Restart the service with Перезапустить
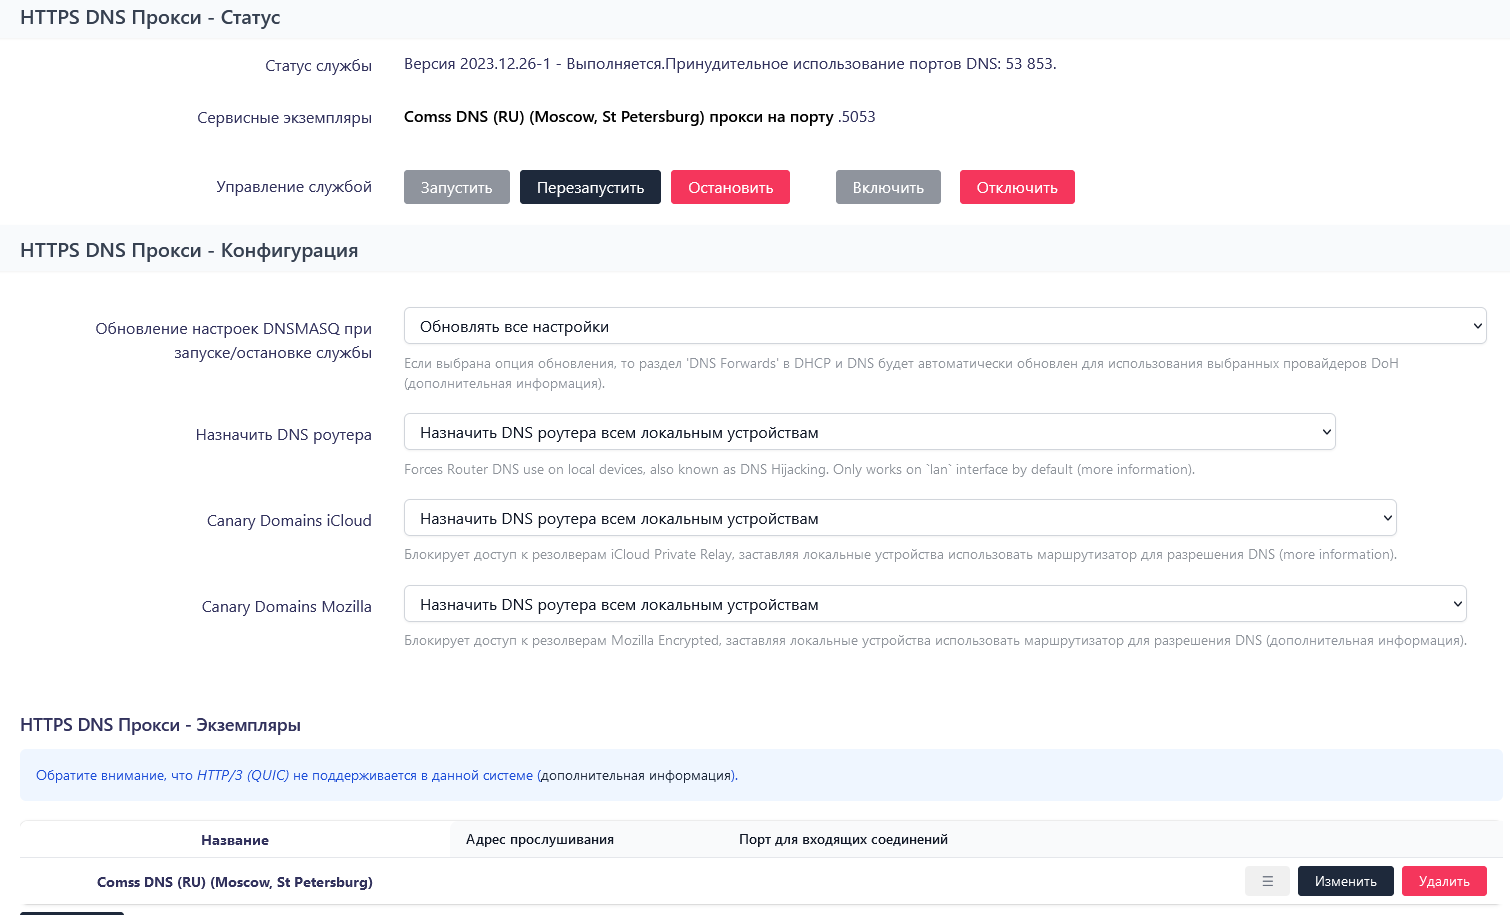This screenshot has width=1510, height=915. pos(590,187)
